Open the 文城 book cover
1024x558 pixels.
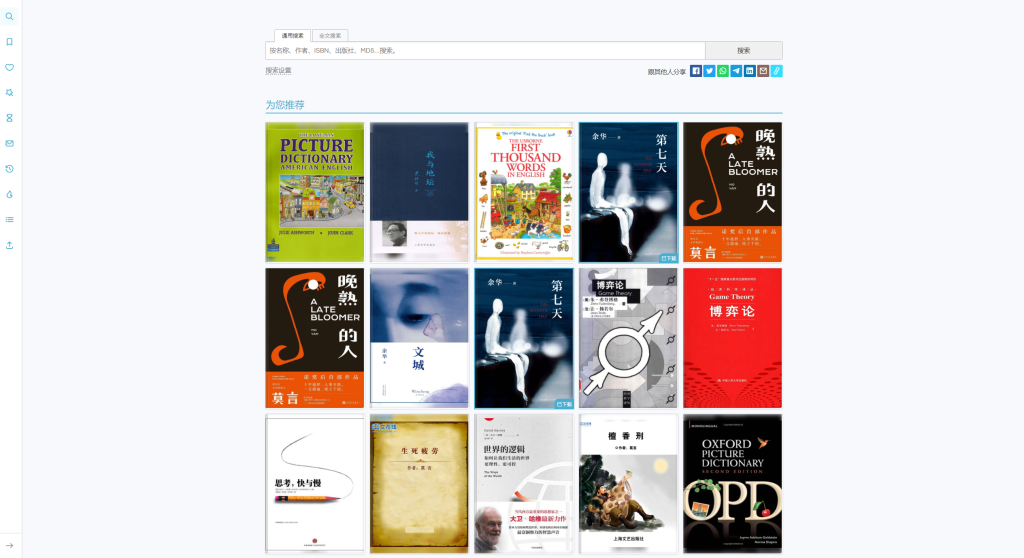[x=419, y=338]
